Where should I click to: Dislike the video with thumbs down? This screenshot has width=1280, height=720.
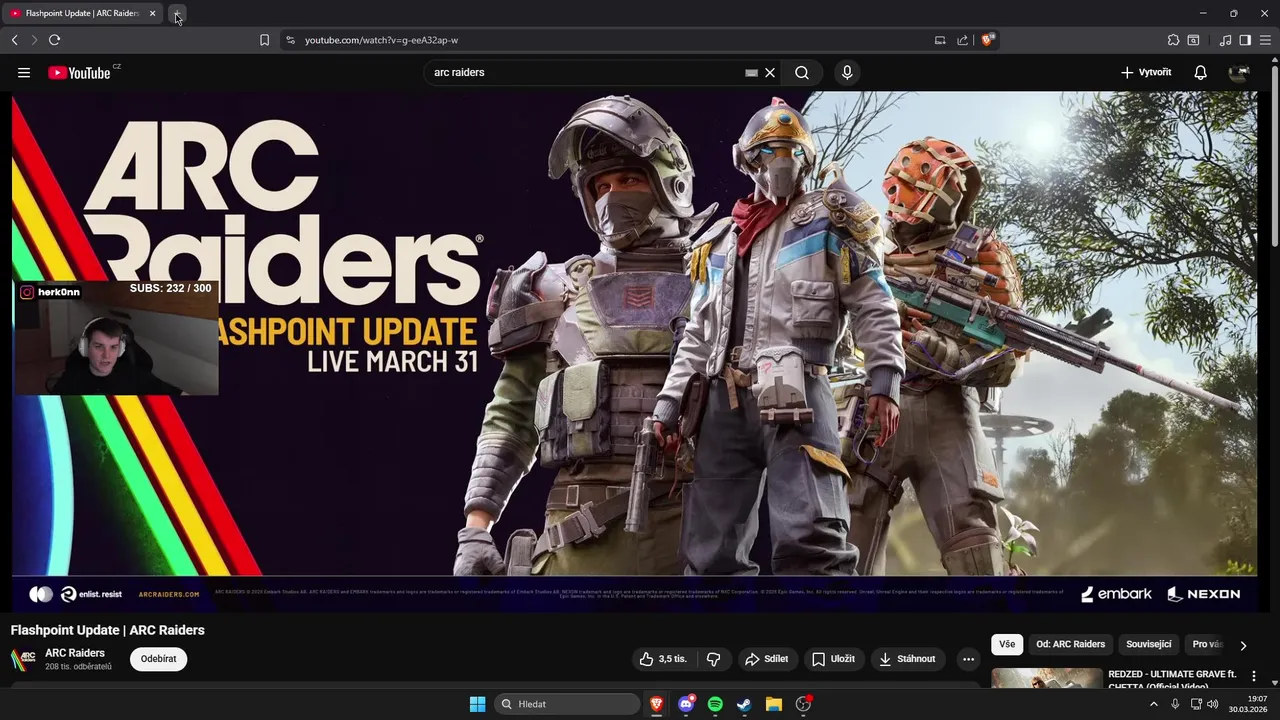coord(714,659)
